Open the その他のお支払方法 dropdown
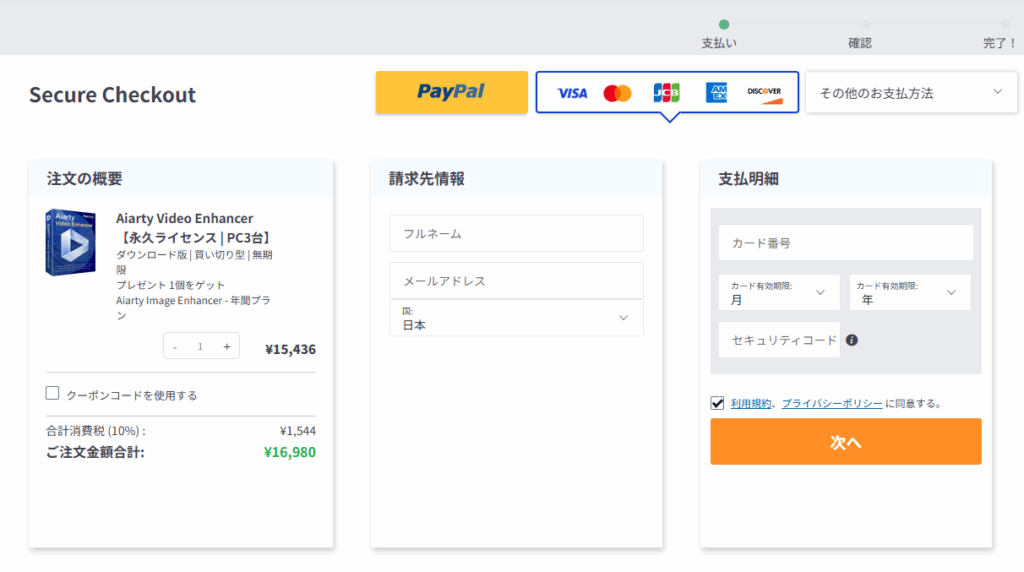Screen dimensions: 1024x572 tap(911, 93)
